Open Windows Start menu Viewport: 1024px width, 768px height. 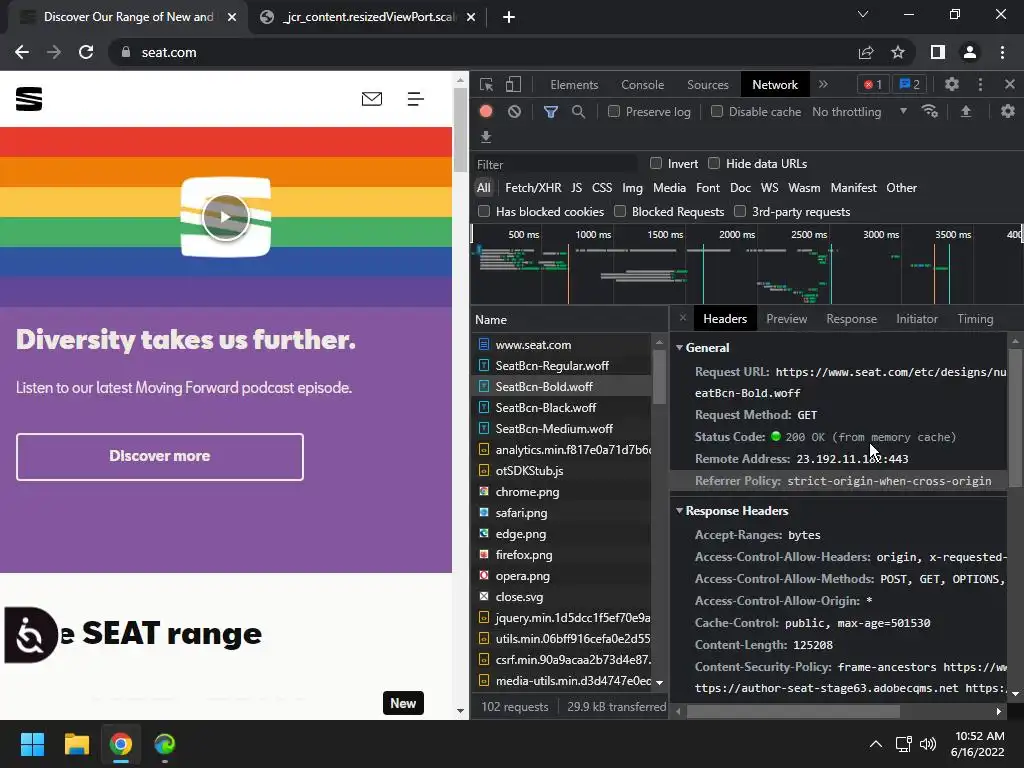point(32,744)
